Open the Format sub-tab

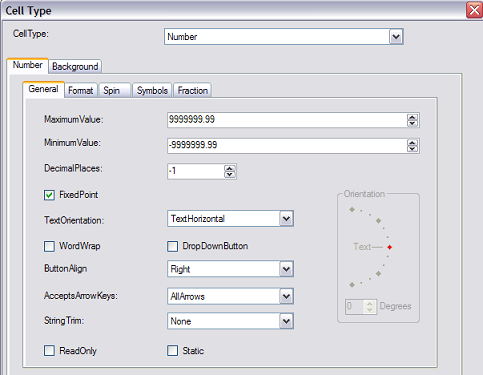[81, 90]
